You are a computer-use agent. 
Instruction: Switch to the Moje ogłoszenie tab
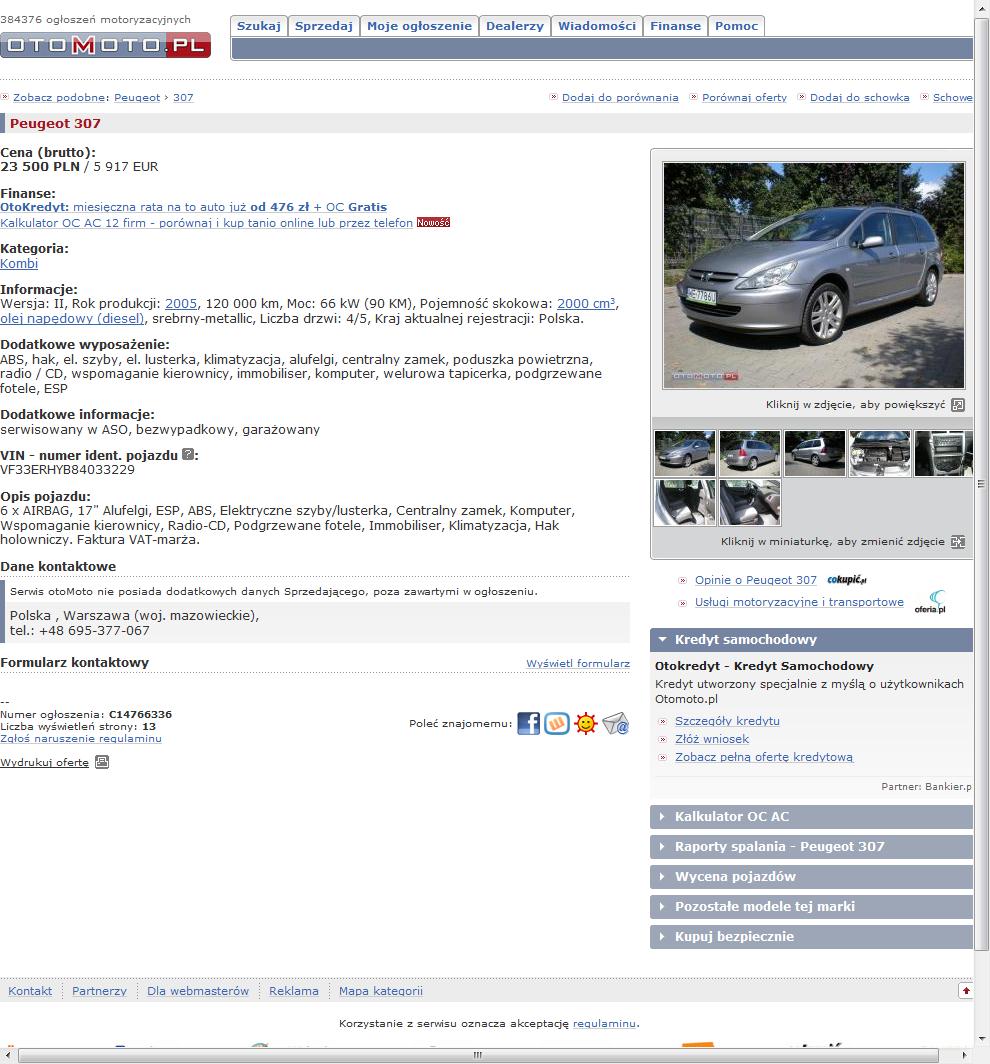click(419, 26)
